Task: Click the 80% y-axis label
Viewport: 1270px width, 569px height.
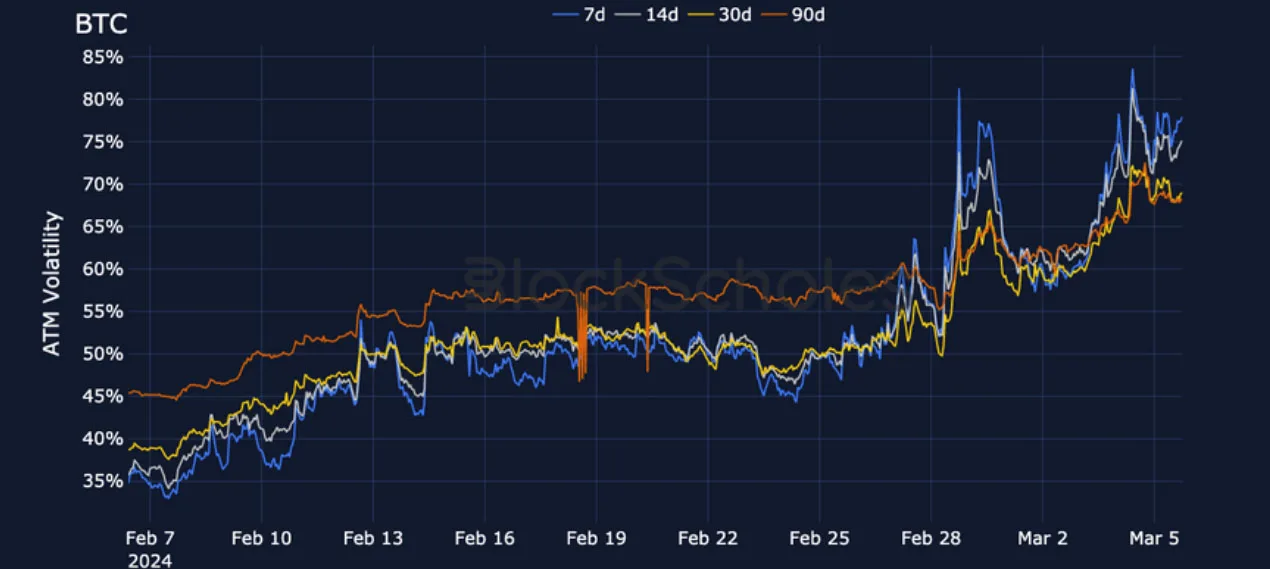Action: tap(103, 99)
